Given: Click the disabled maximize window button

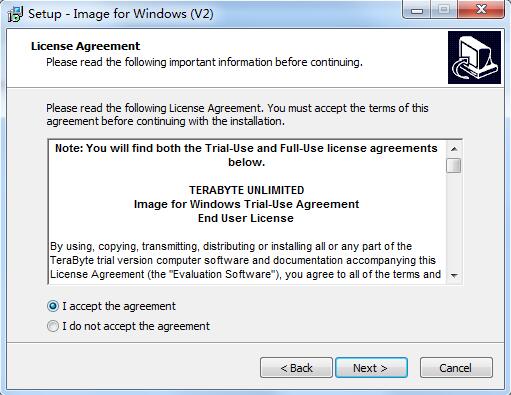Looking at the screenshot, I should tap(444, 10).
